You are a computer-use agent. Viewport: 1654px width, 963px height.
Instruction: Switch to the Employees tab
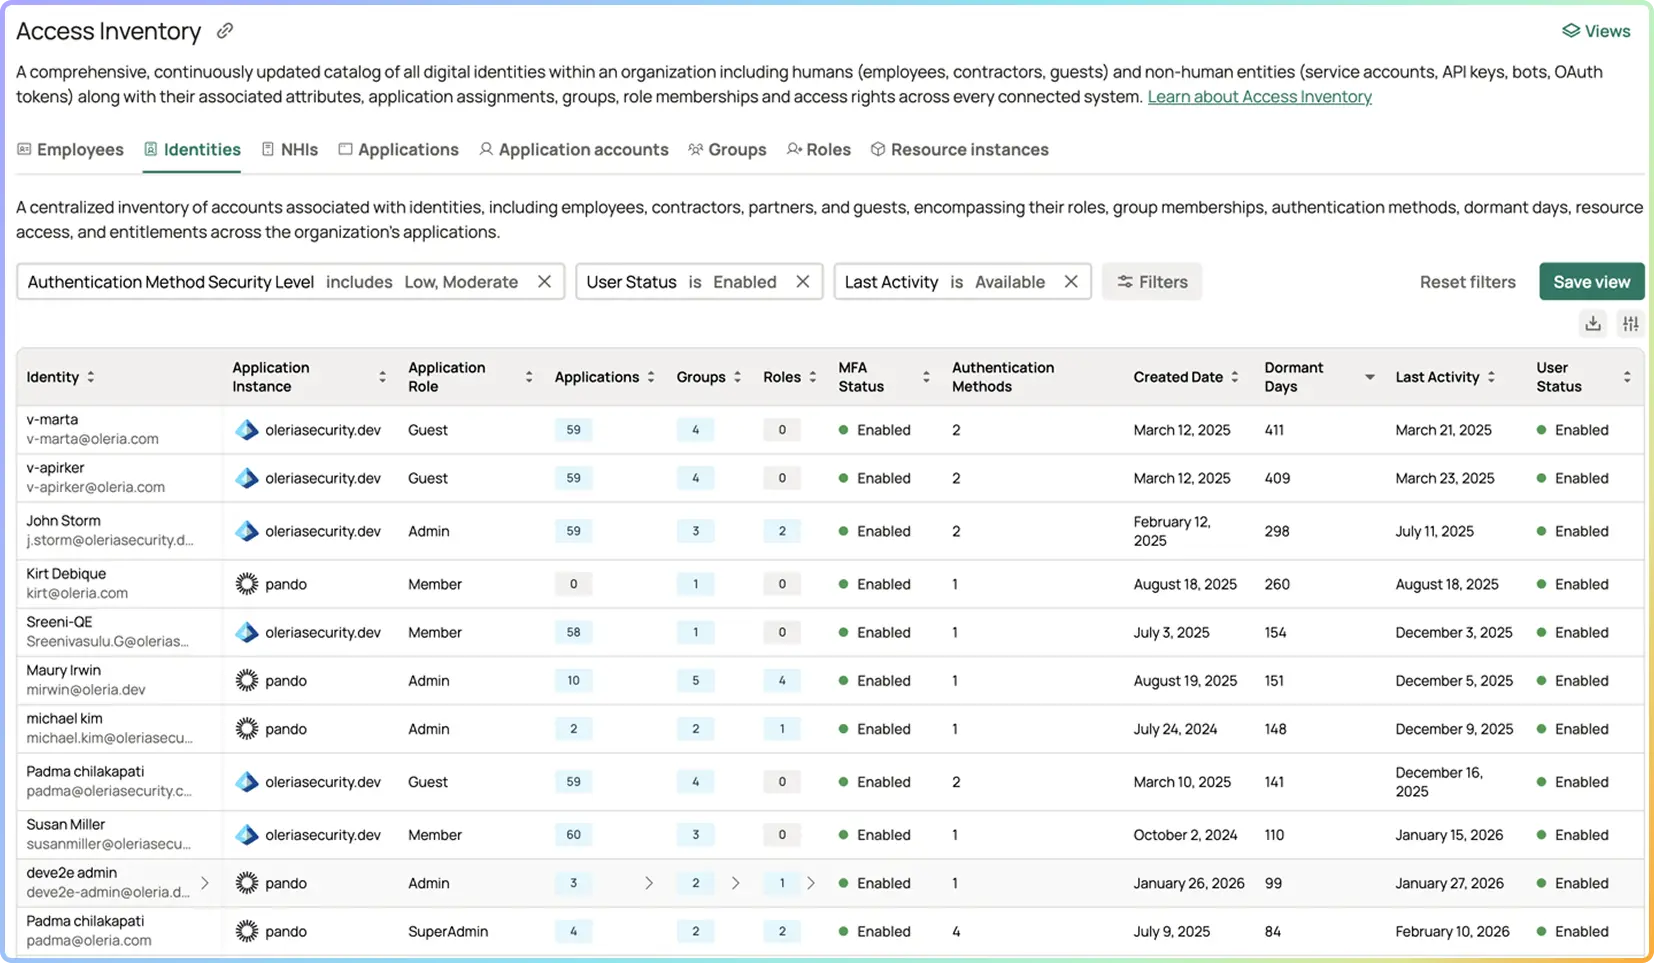(70, 149)
